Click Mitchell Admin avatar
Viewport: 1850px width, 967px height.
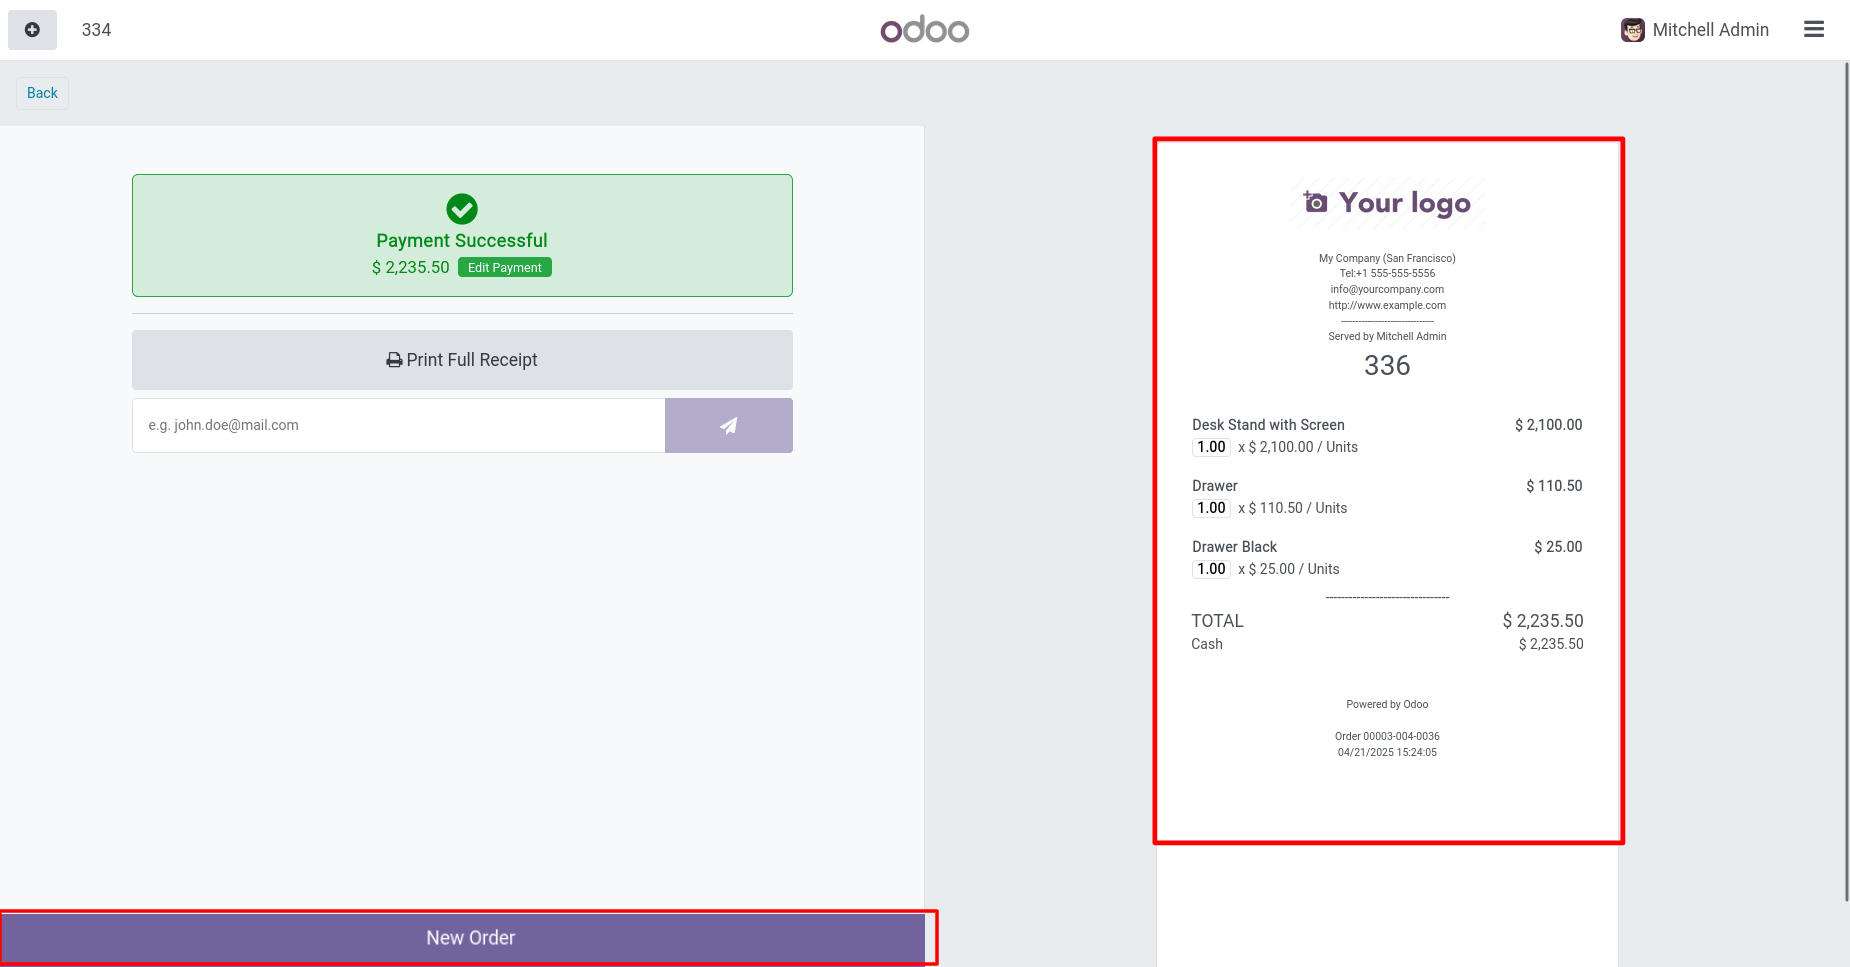(1633, 30)
